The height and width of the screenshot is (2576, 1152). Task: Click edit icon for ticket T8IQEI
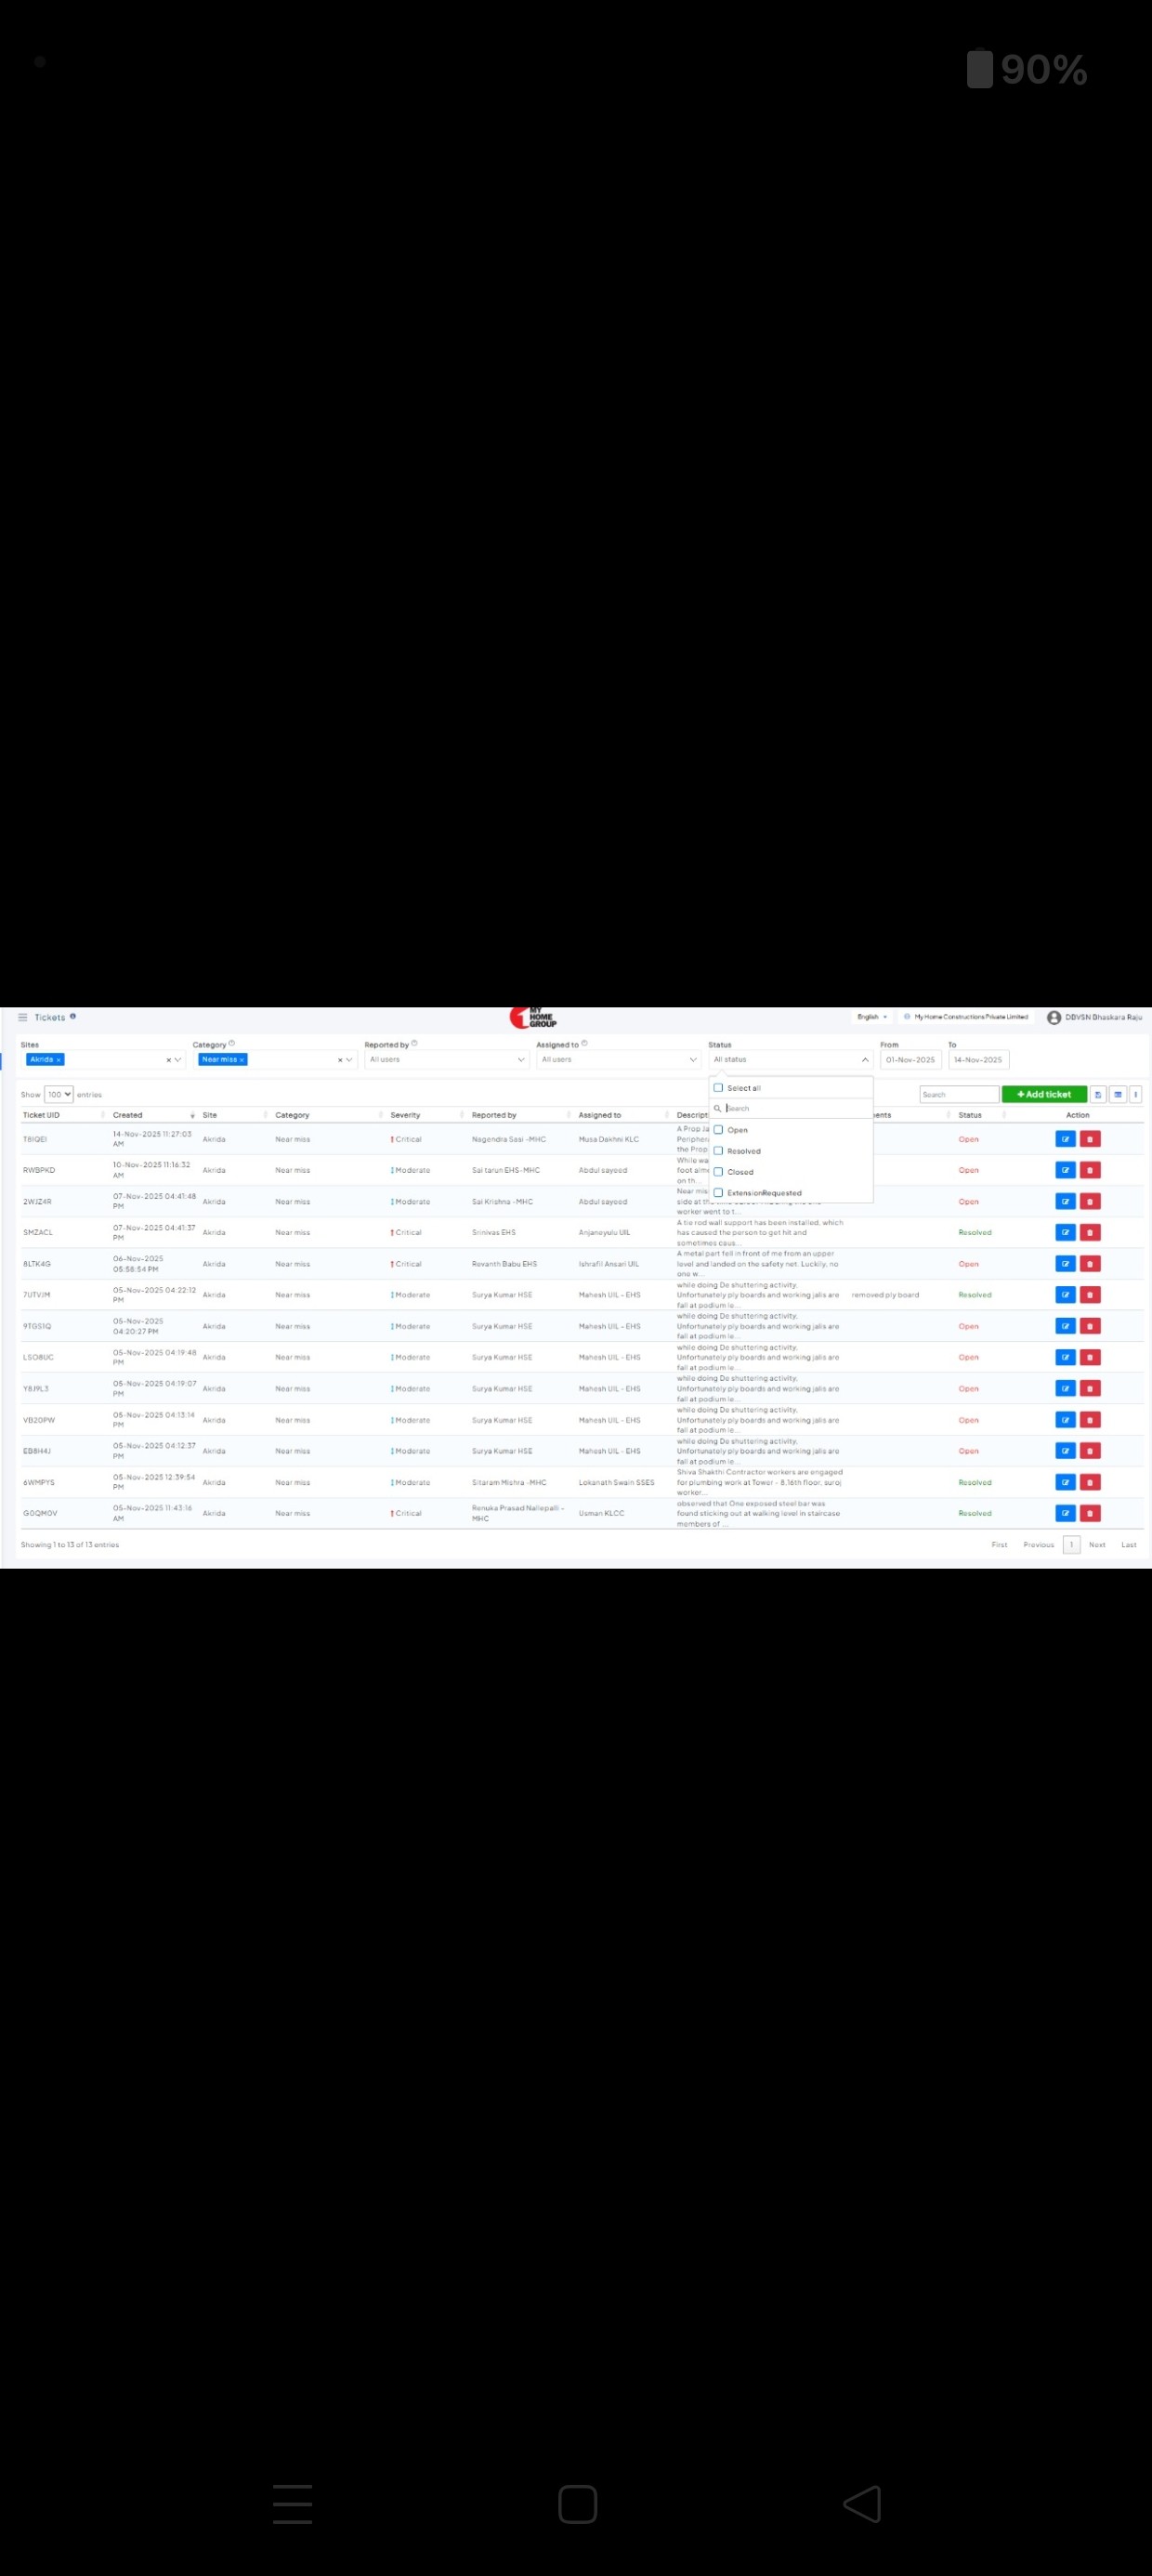1065,1139
